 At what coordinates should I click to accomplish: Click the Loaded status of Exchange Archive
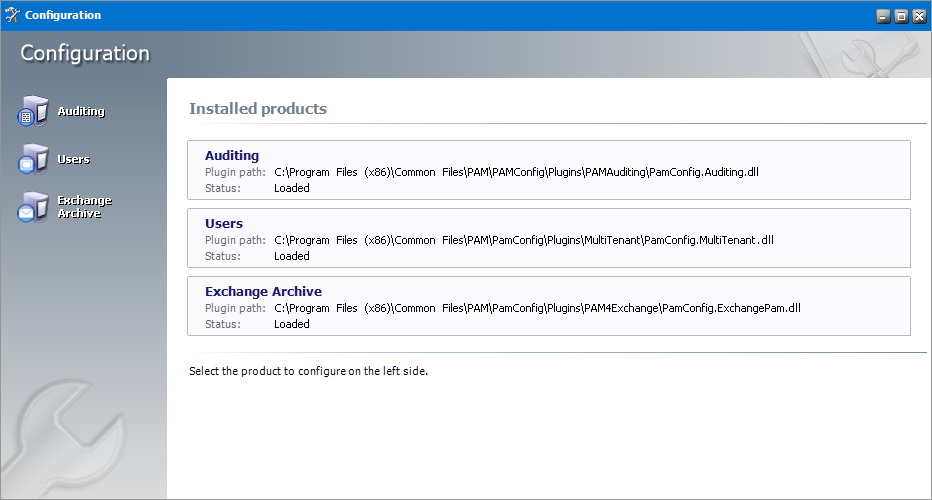[292, 324]
